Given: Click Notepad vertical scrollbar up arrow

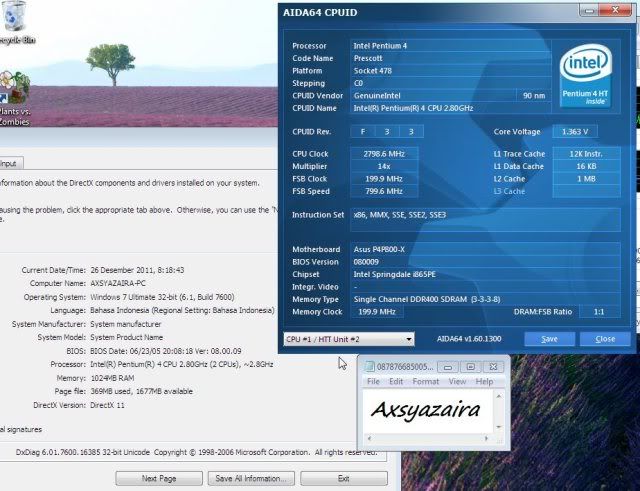Looking at the screenshot, I should click(499, 396).
